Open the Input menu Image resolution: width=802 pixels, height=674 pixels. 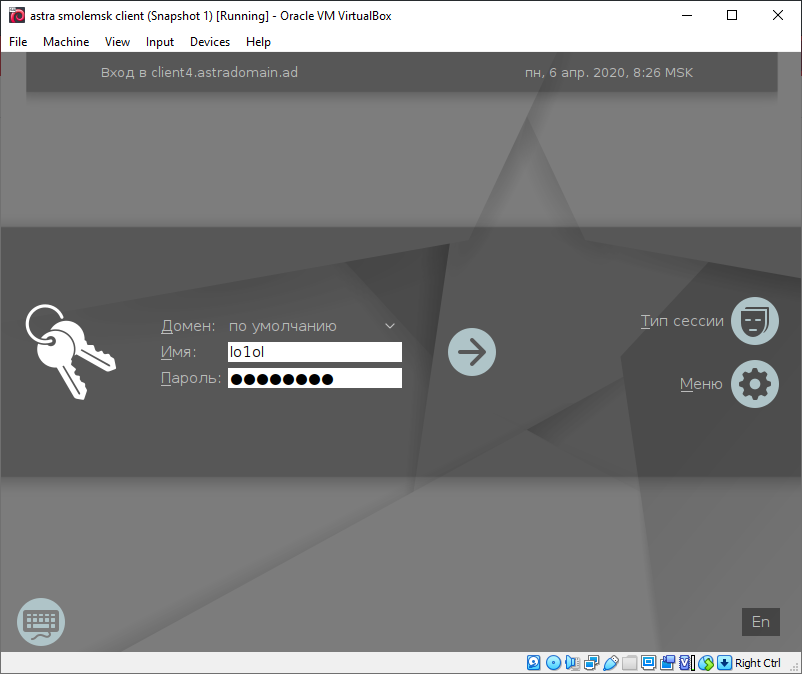(x=160, y=42)
